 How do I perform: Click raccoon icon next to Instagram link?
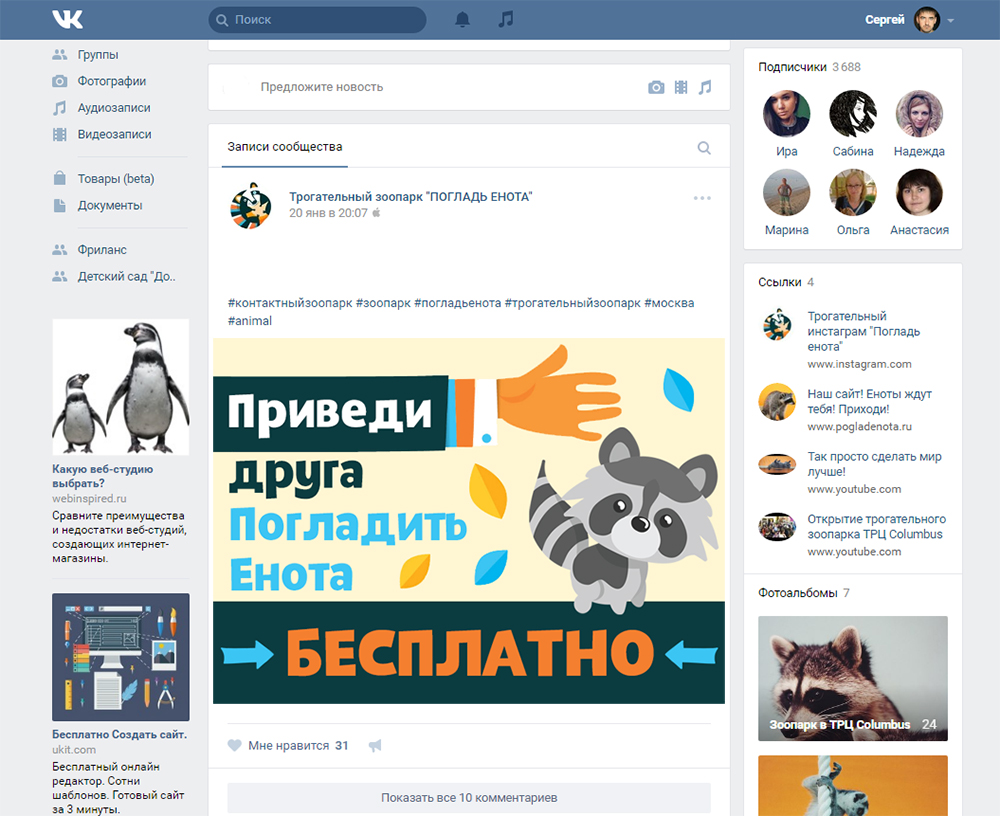[777, 323]
